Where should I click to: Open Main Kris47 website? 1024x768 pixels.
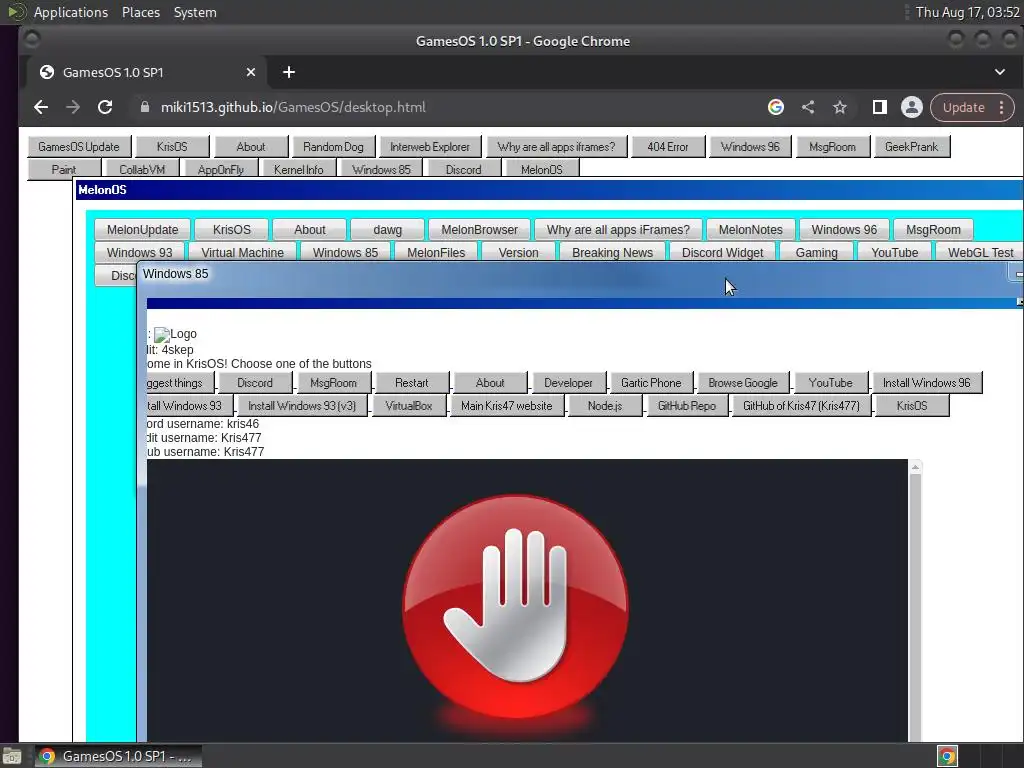click(506, 406)
